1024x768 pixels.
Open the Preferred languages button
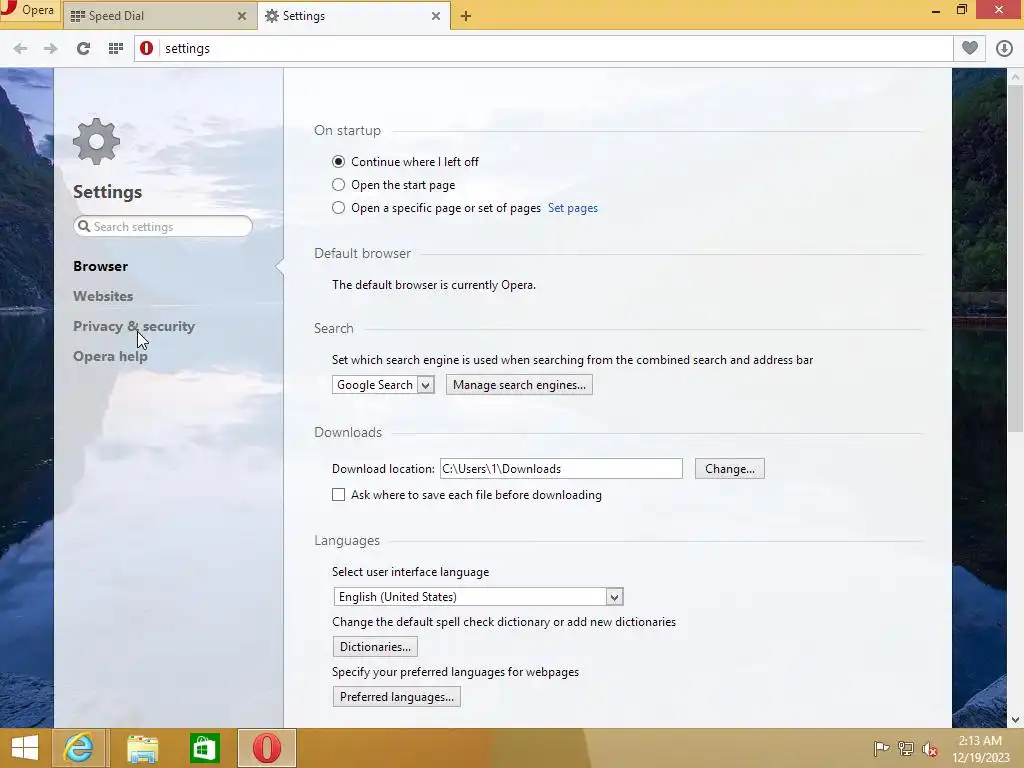tap(396, 696)
